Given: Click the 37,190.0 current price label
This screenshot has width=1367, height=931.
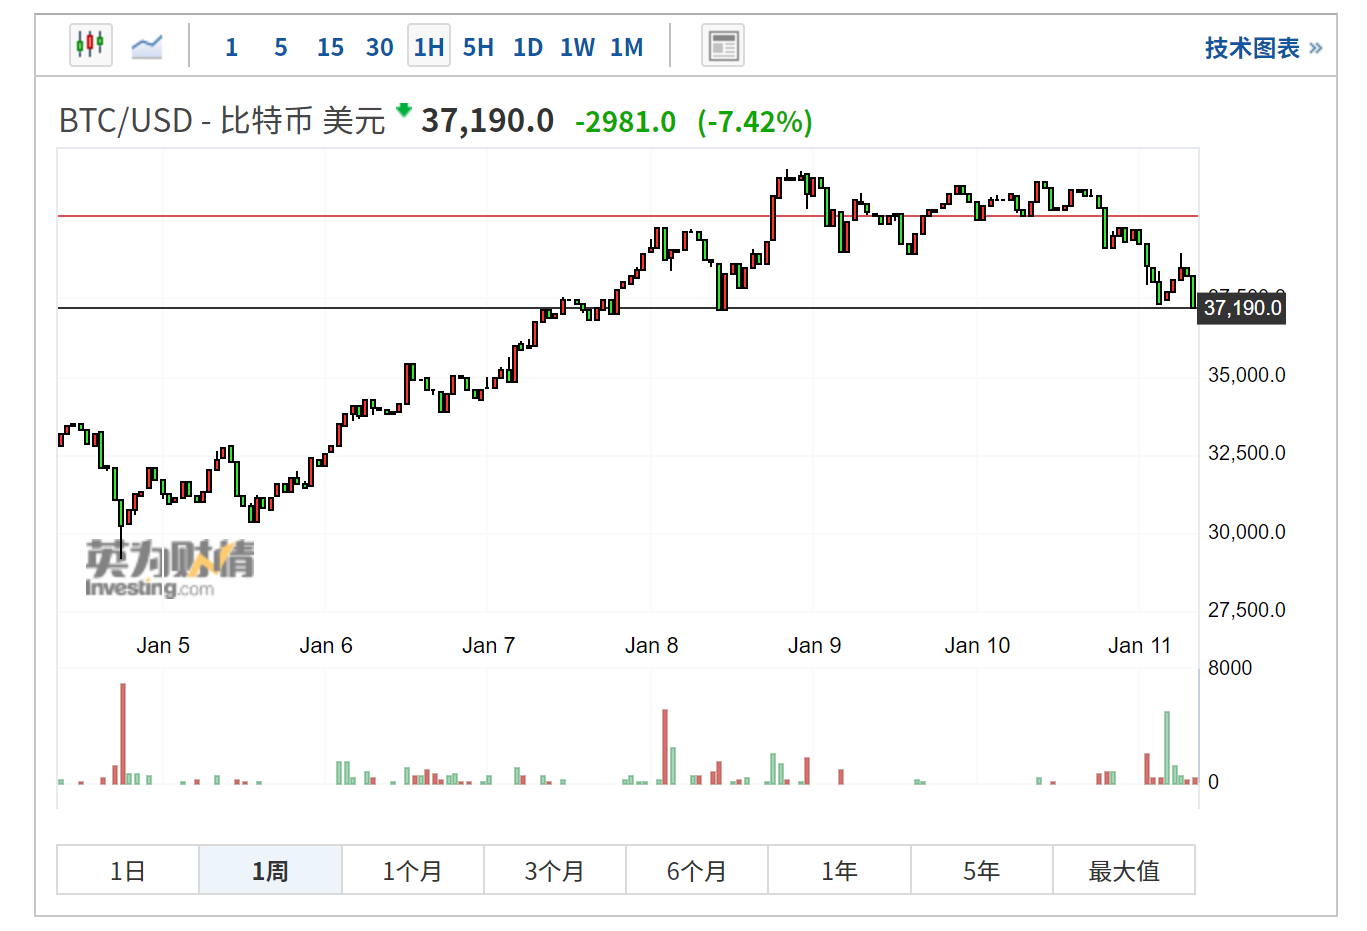Looking at the screenshot, I should [1242, 308].
